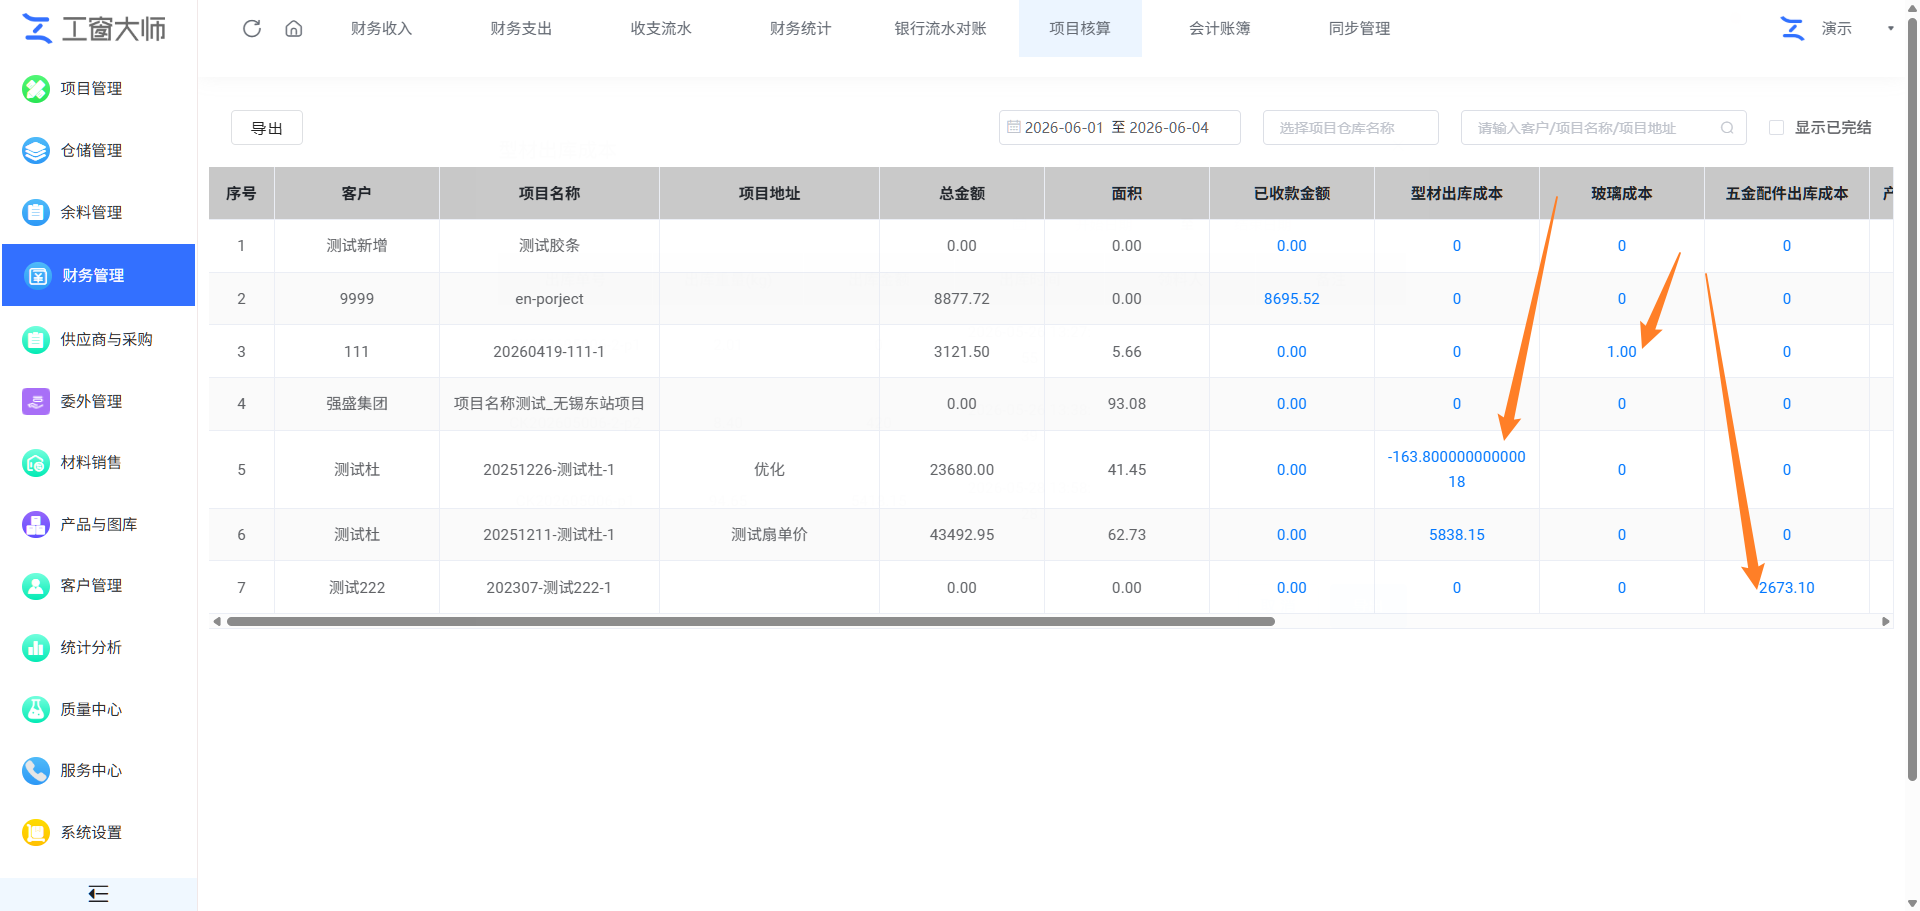Collapse sidebar with bottom menu icon
Viewport: 1920px width, 911px height.
(x=98, y=894)
